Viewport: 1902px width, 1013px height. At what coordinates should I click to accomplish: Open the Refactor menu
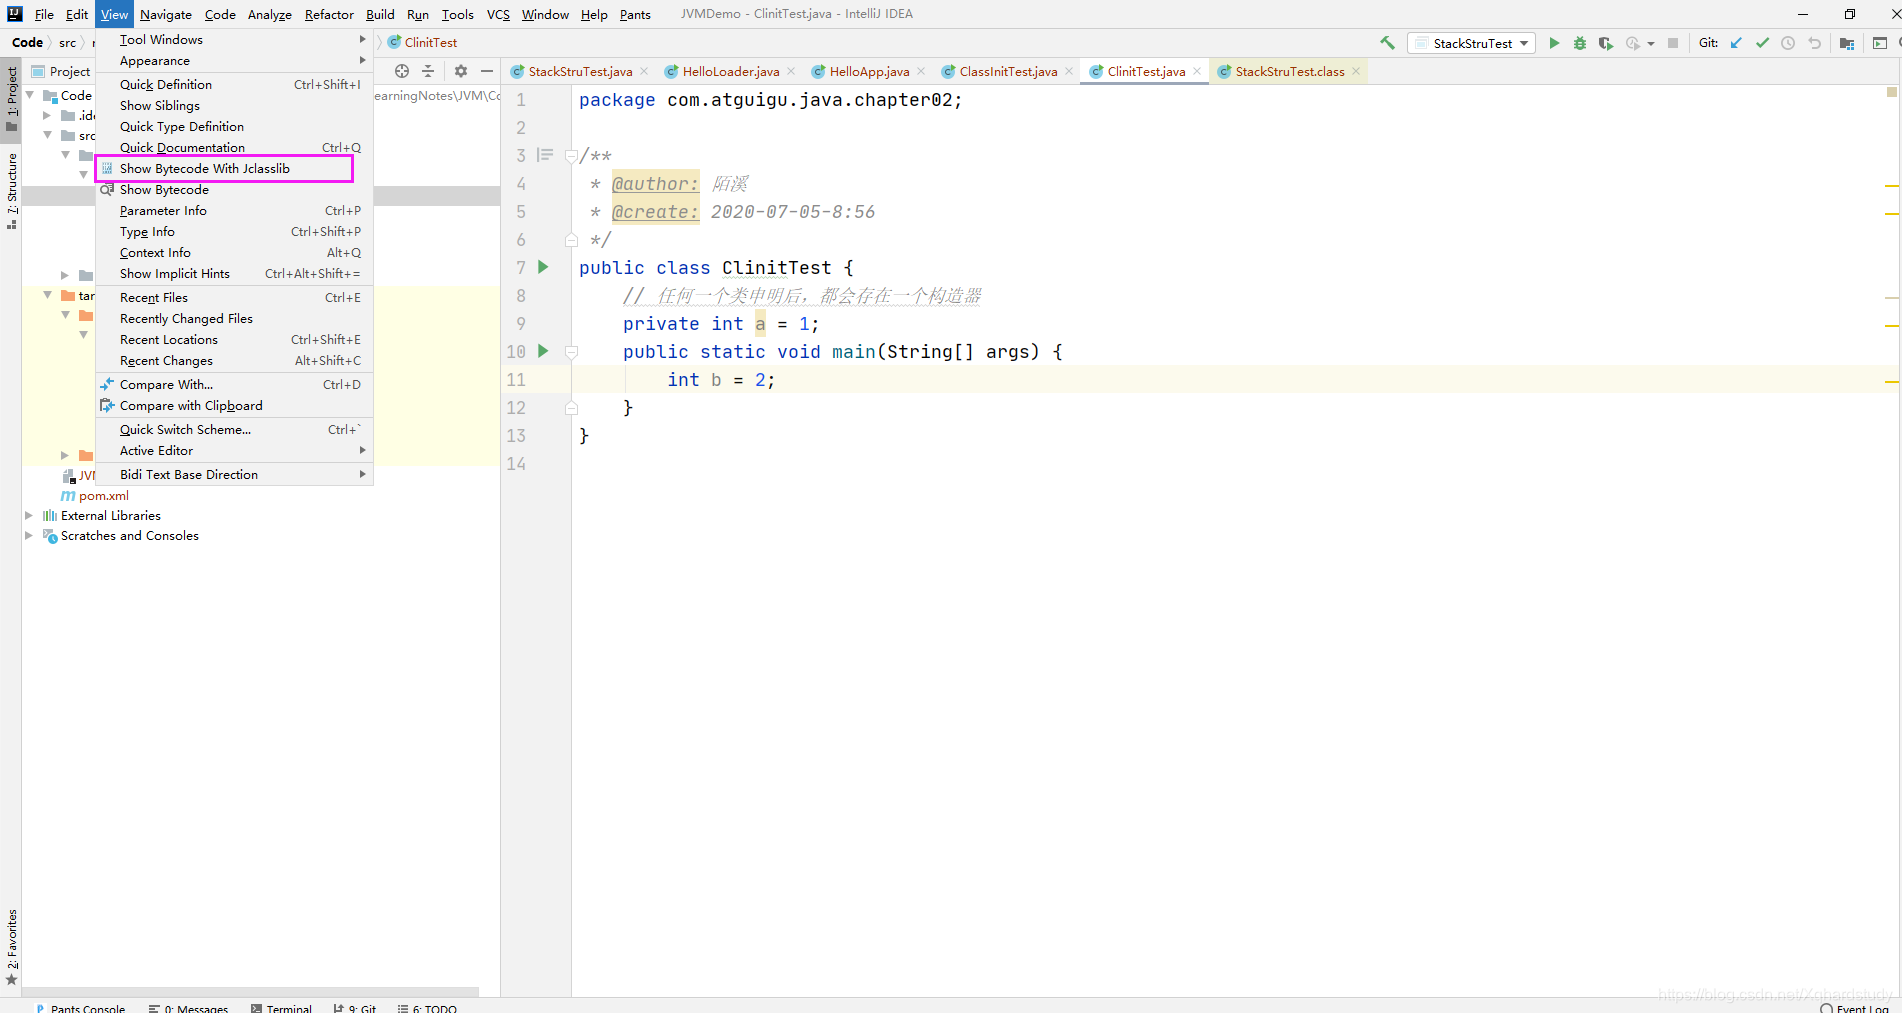[x=329, y=14]
